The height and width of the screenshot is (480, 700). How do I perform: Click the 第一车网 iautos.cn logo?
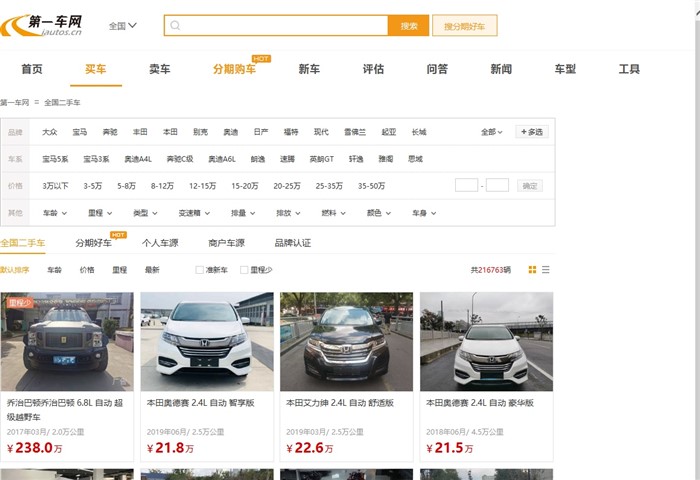coord(41,25)
